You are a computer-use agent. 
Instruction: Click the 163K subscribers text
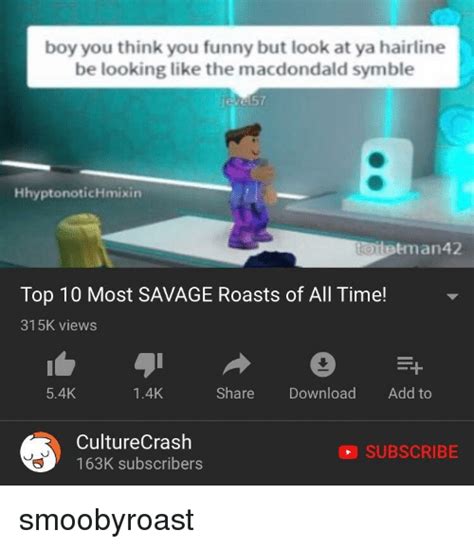click(139, 464)
